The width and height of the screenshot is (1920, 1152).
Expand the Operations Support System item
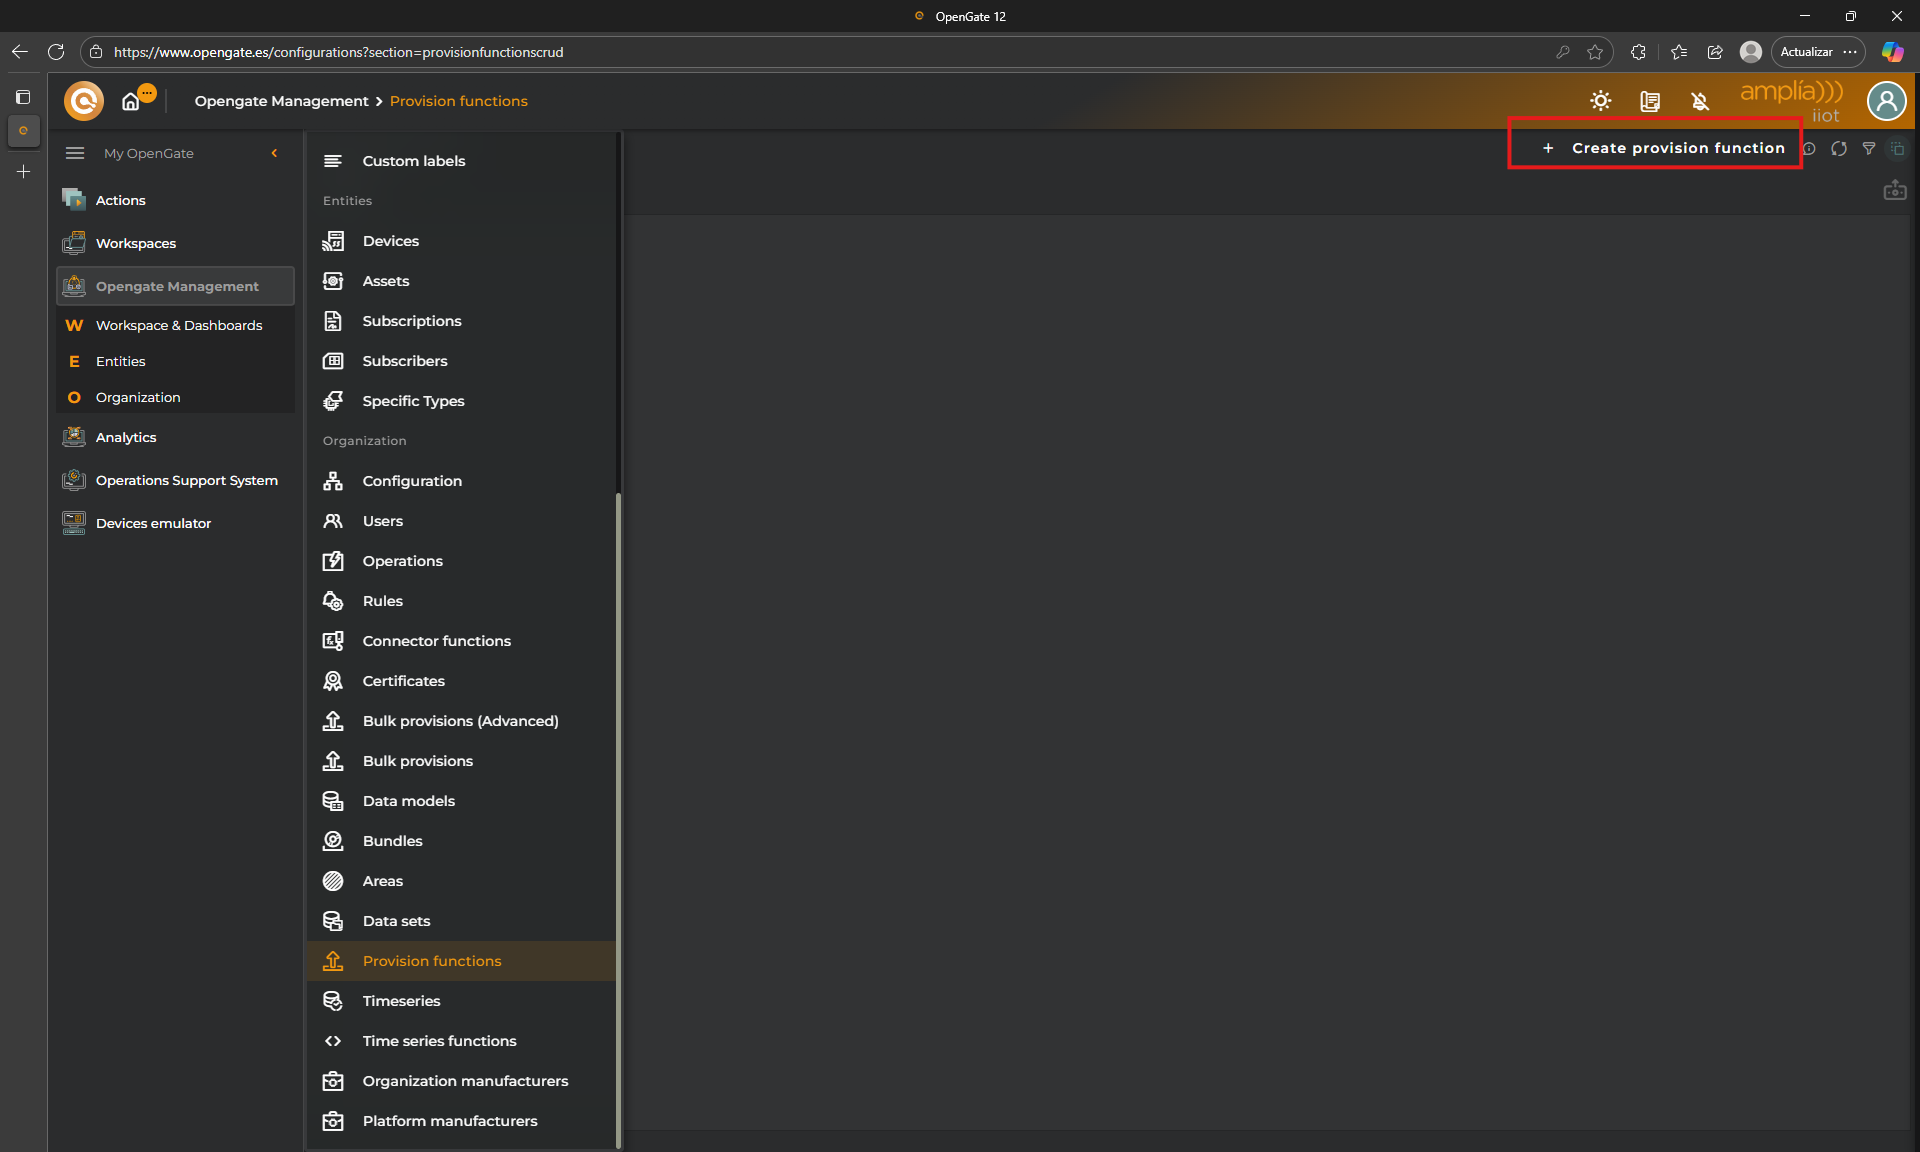(x=186, y=480)
